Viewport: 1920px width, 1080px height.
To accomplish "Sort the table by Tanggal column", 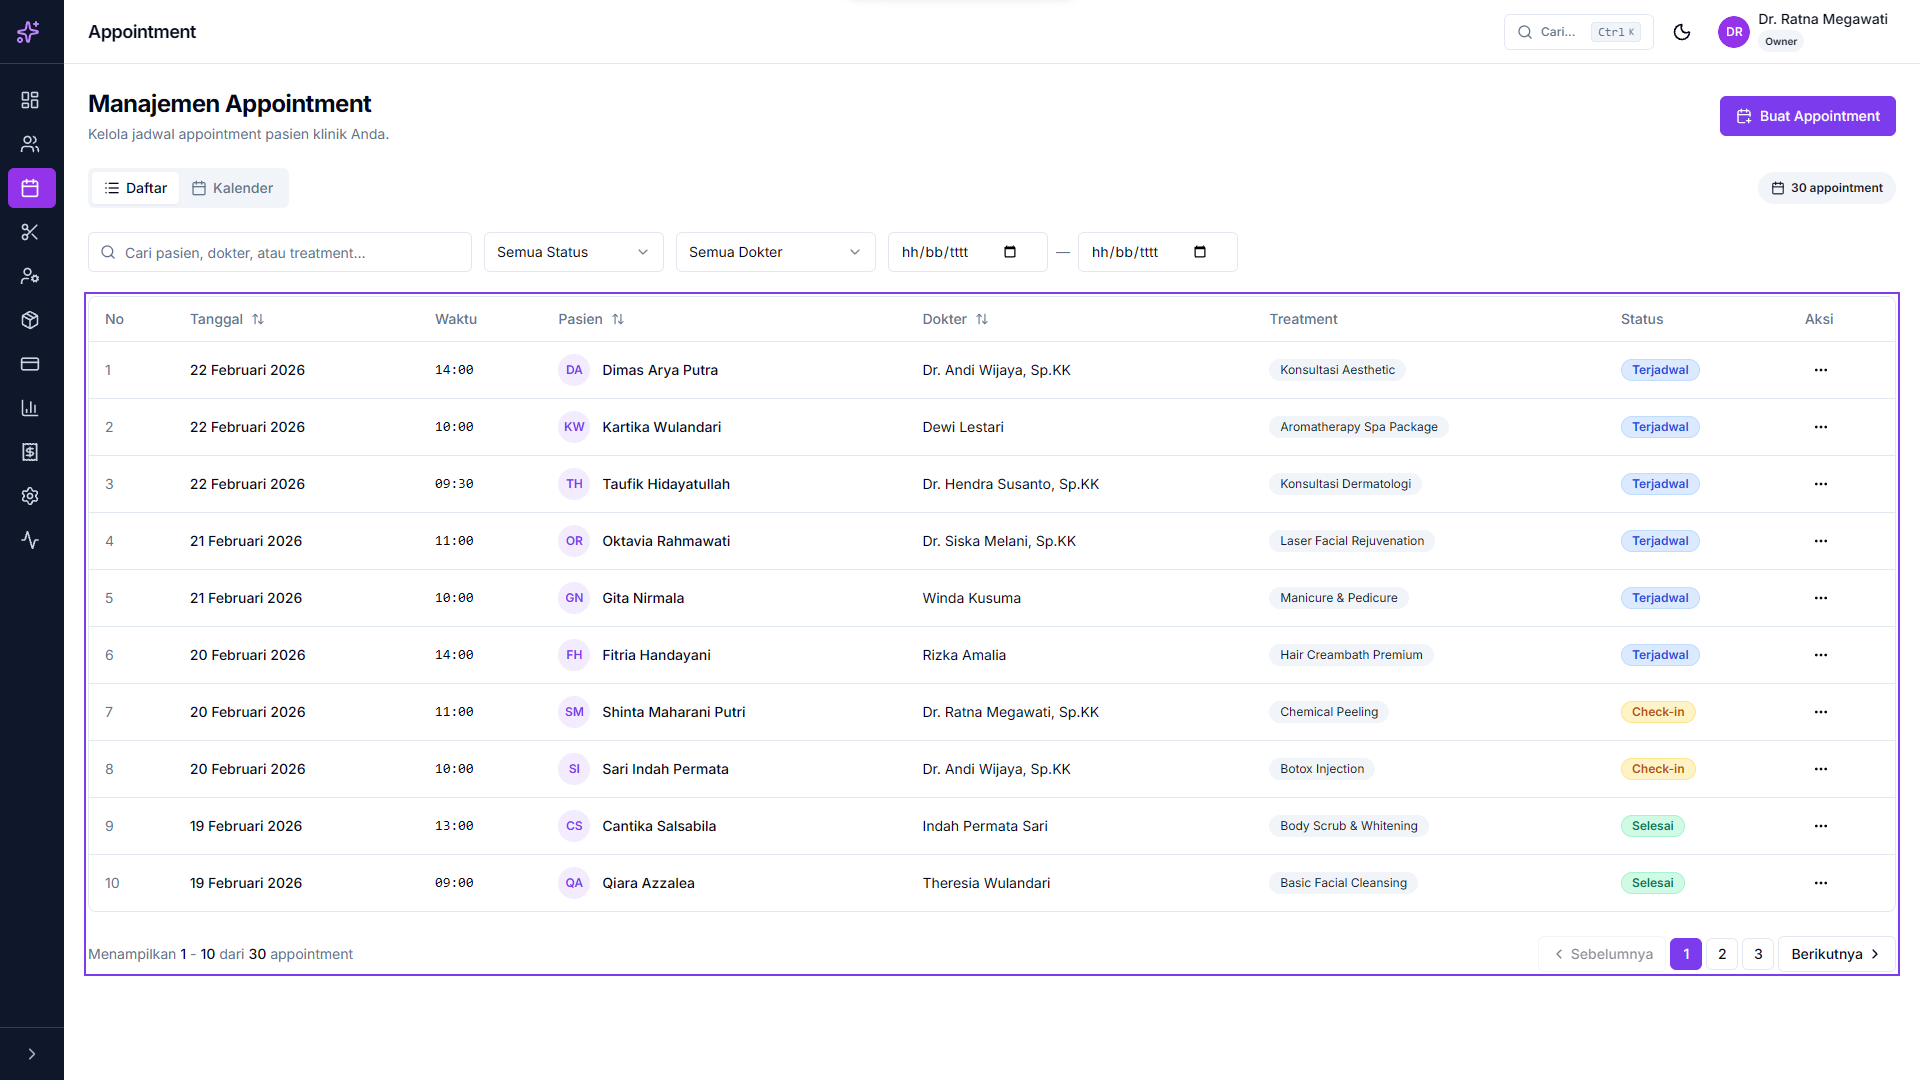I will [227, 319].
